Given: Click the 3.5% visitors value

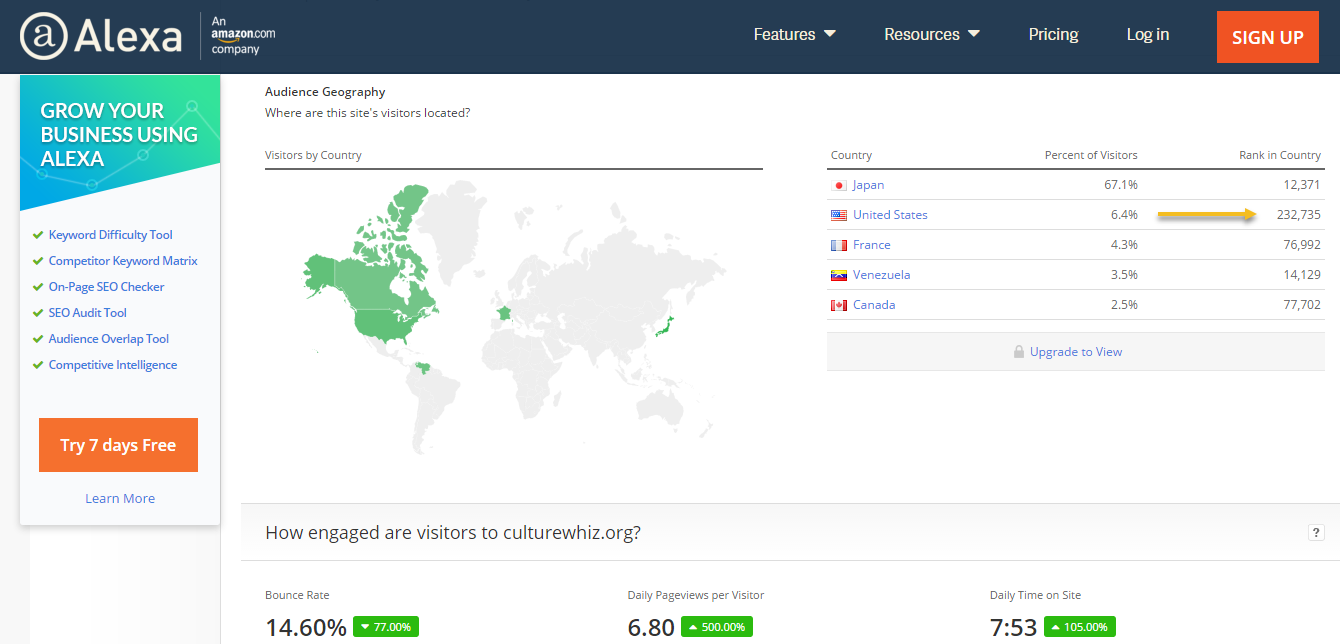Looking at the screenshot, I should click(1125, 275).
